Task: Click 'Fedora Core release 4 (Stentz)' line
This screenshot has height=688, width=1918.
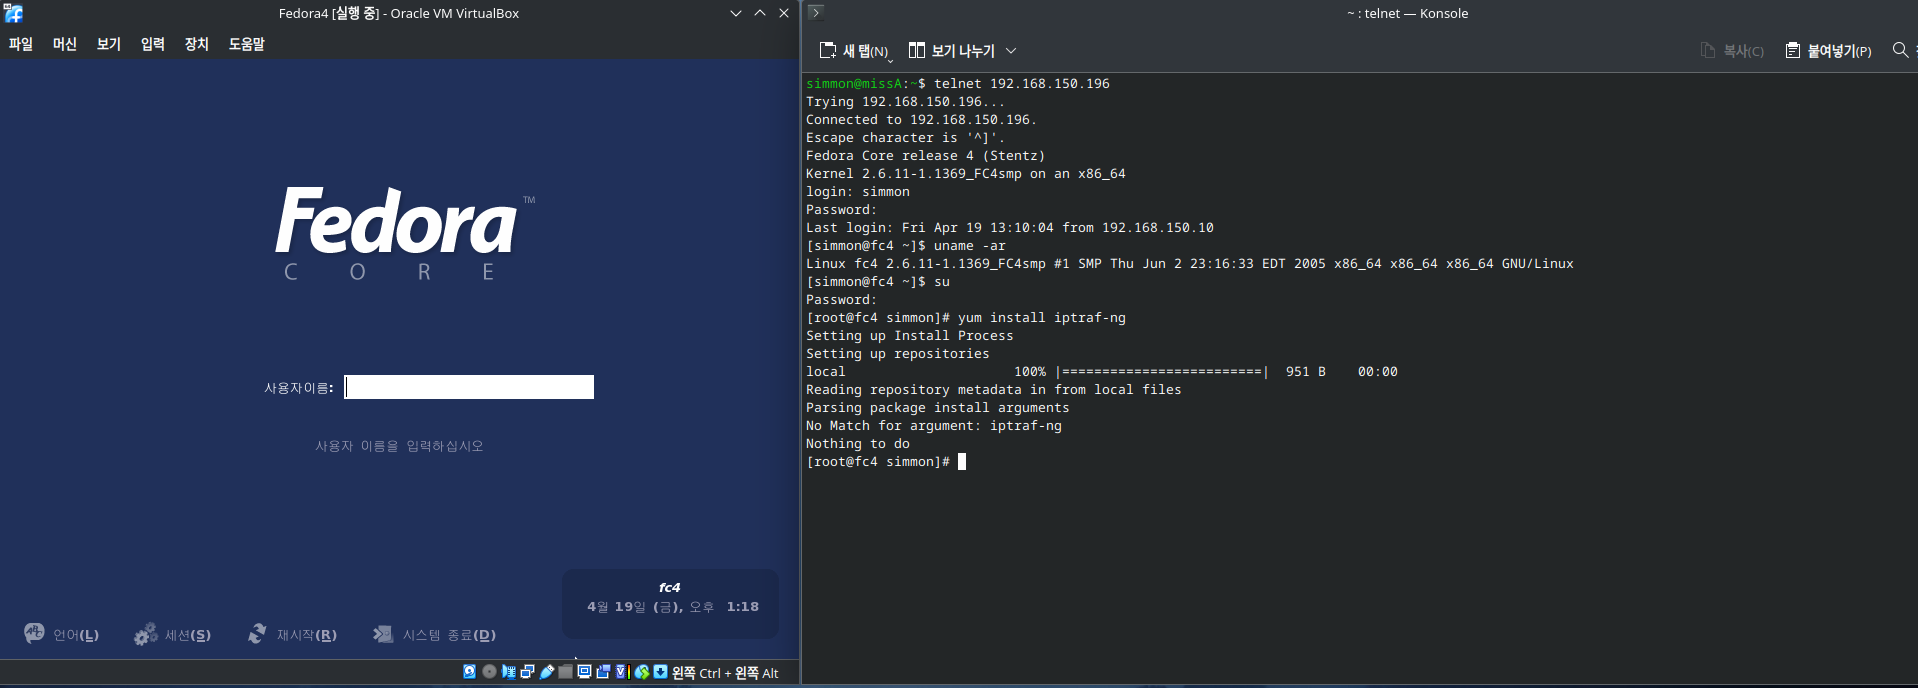Action: (926, 156)
